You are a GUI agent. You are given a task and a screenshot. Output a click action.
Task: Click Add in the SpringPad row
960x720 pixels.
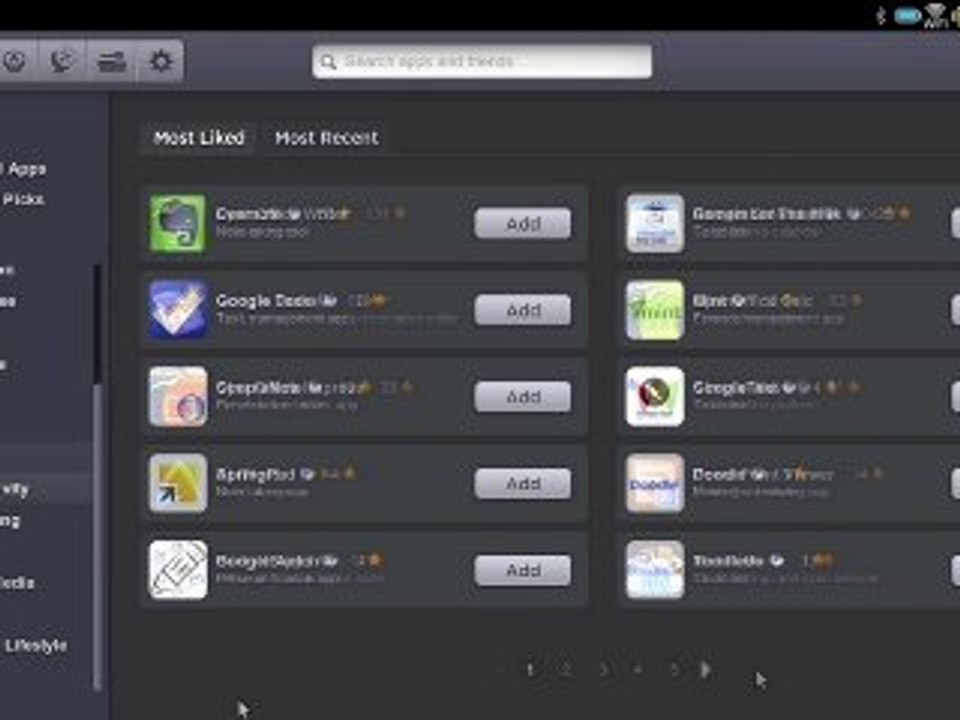pos(523,484)
